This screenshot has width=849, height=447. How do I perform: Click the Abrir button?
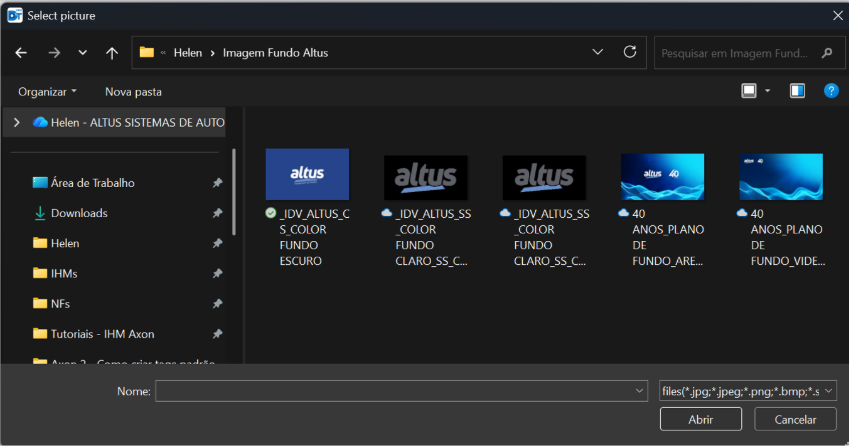point(701,419)
